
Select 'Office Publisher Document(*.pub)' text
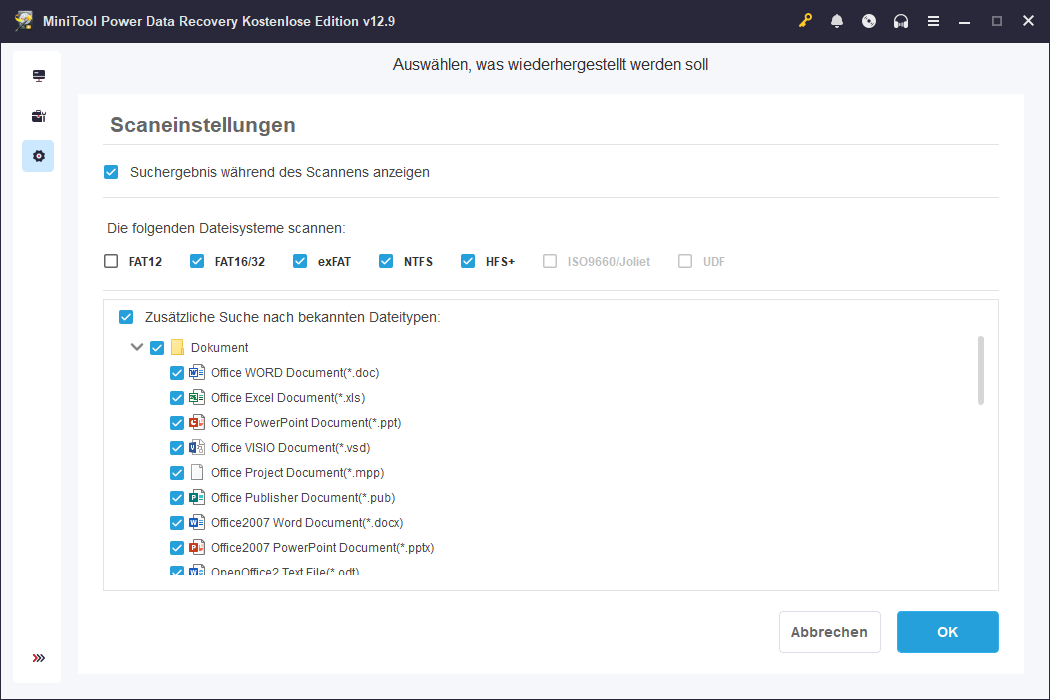[x=303, y=498]
